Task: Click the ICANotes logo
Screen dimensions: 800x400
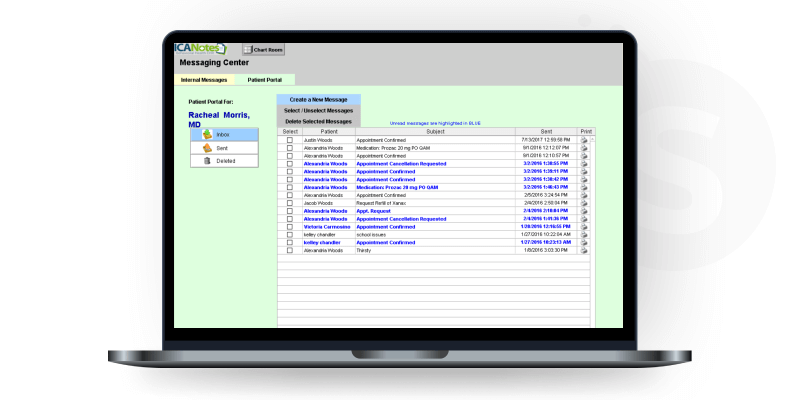Action: [x=200, y=47]
